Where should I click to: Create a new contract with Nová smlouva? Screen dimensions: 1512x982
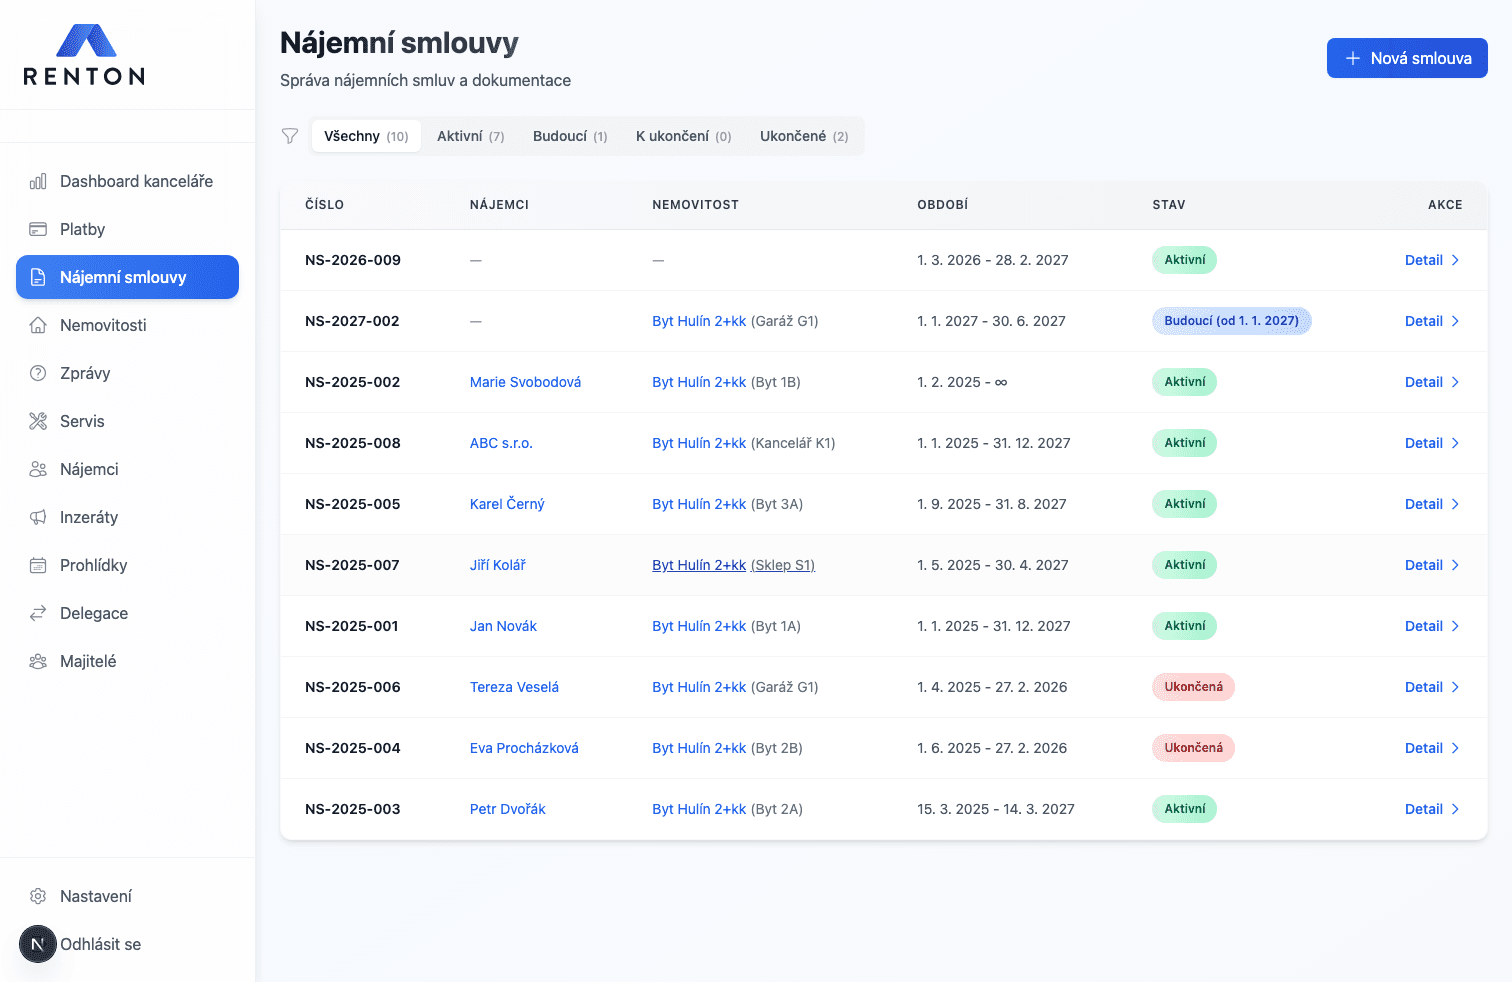tap(1406, 58)
